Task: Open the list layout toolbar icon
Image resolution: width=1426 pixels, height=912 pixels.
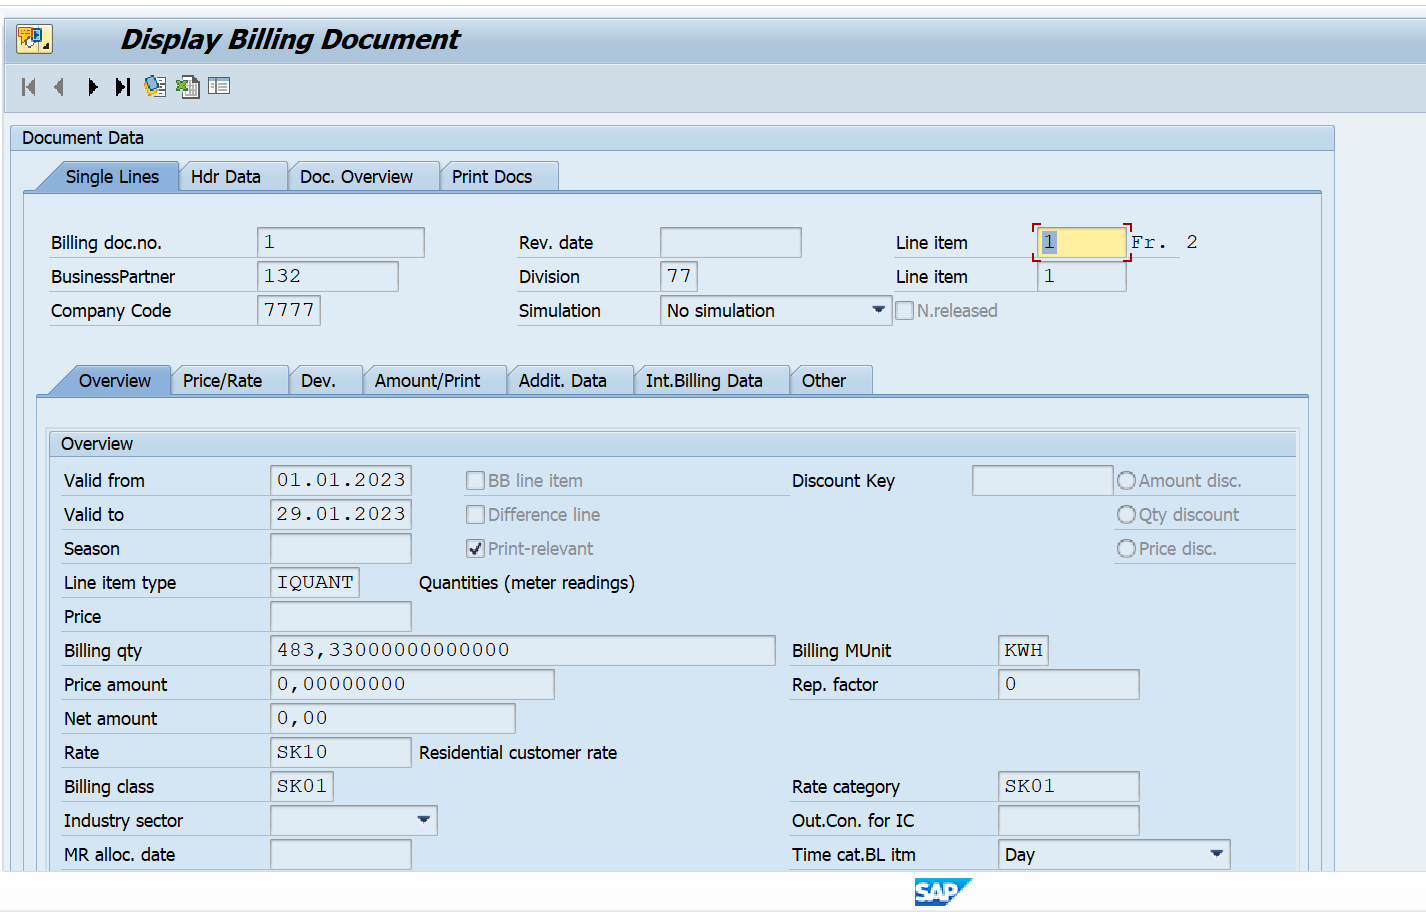Action: coord(219,87)
